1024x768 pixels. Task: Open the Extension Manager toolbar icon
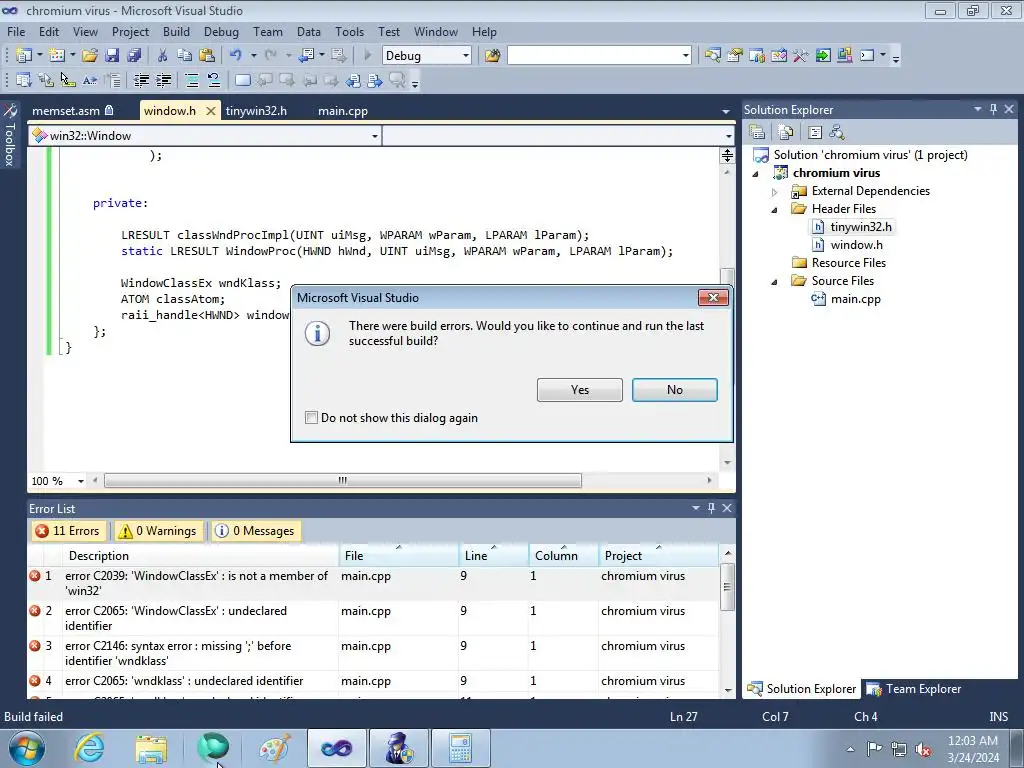click(x=845, y=56)
